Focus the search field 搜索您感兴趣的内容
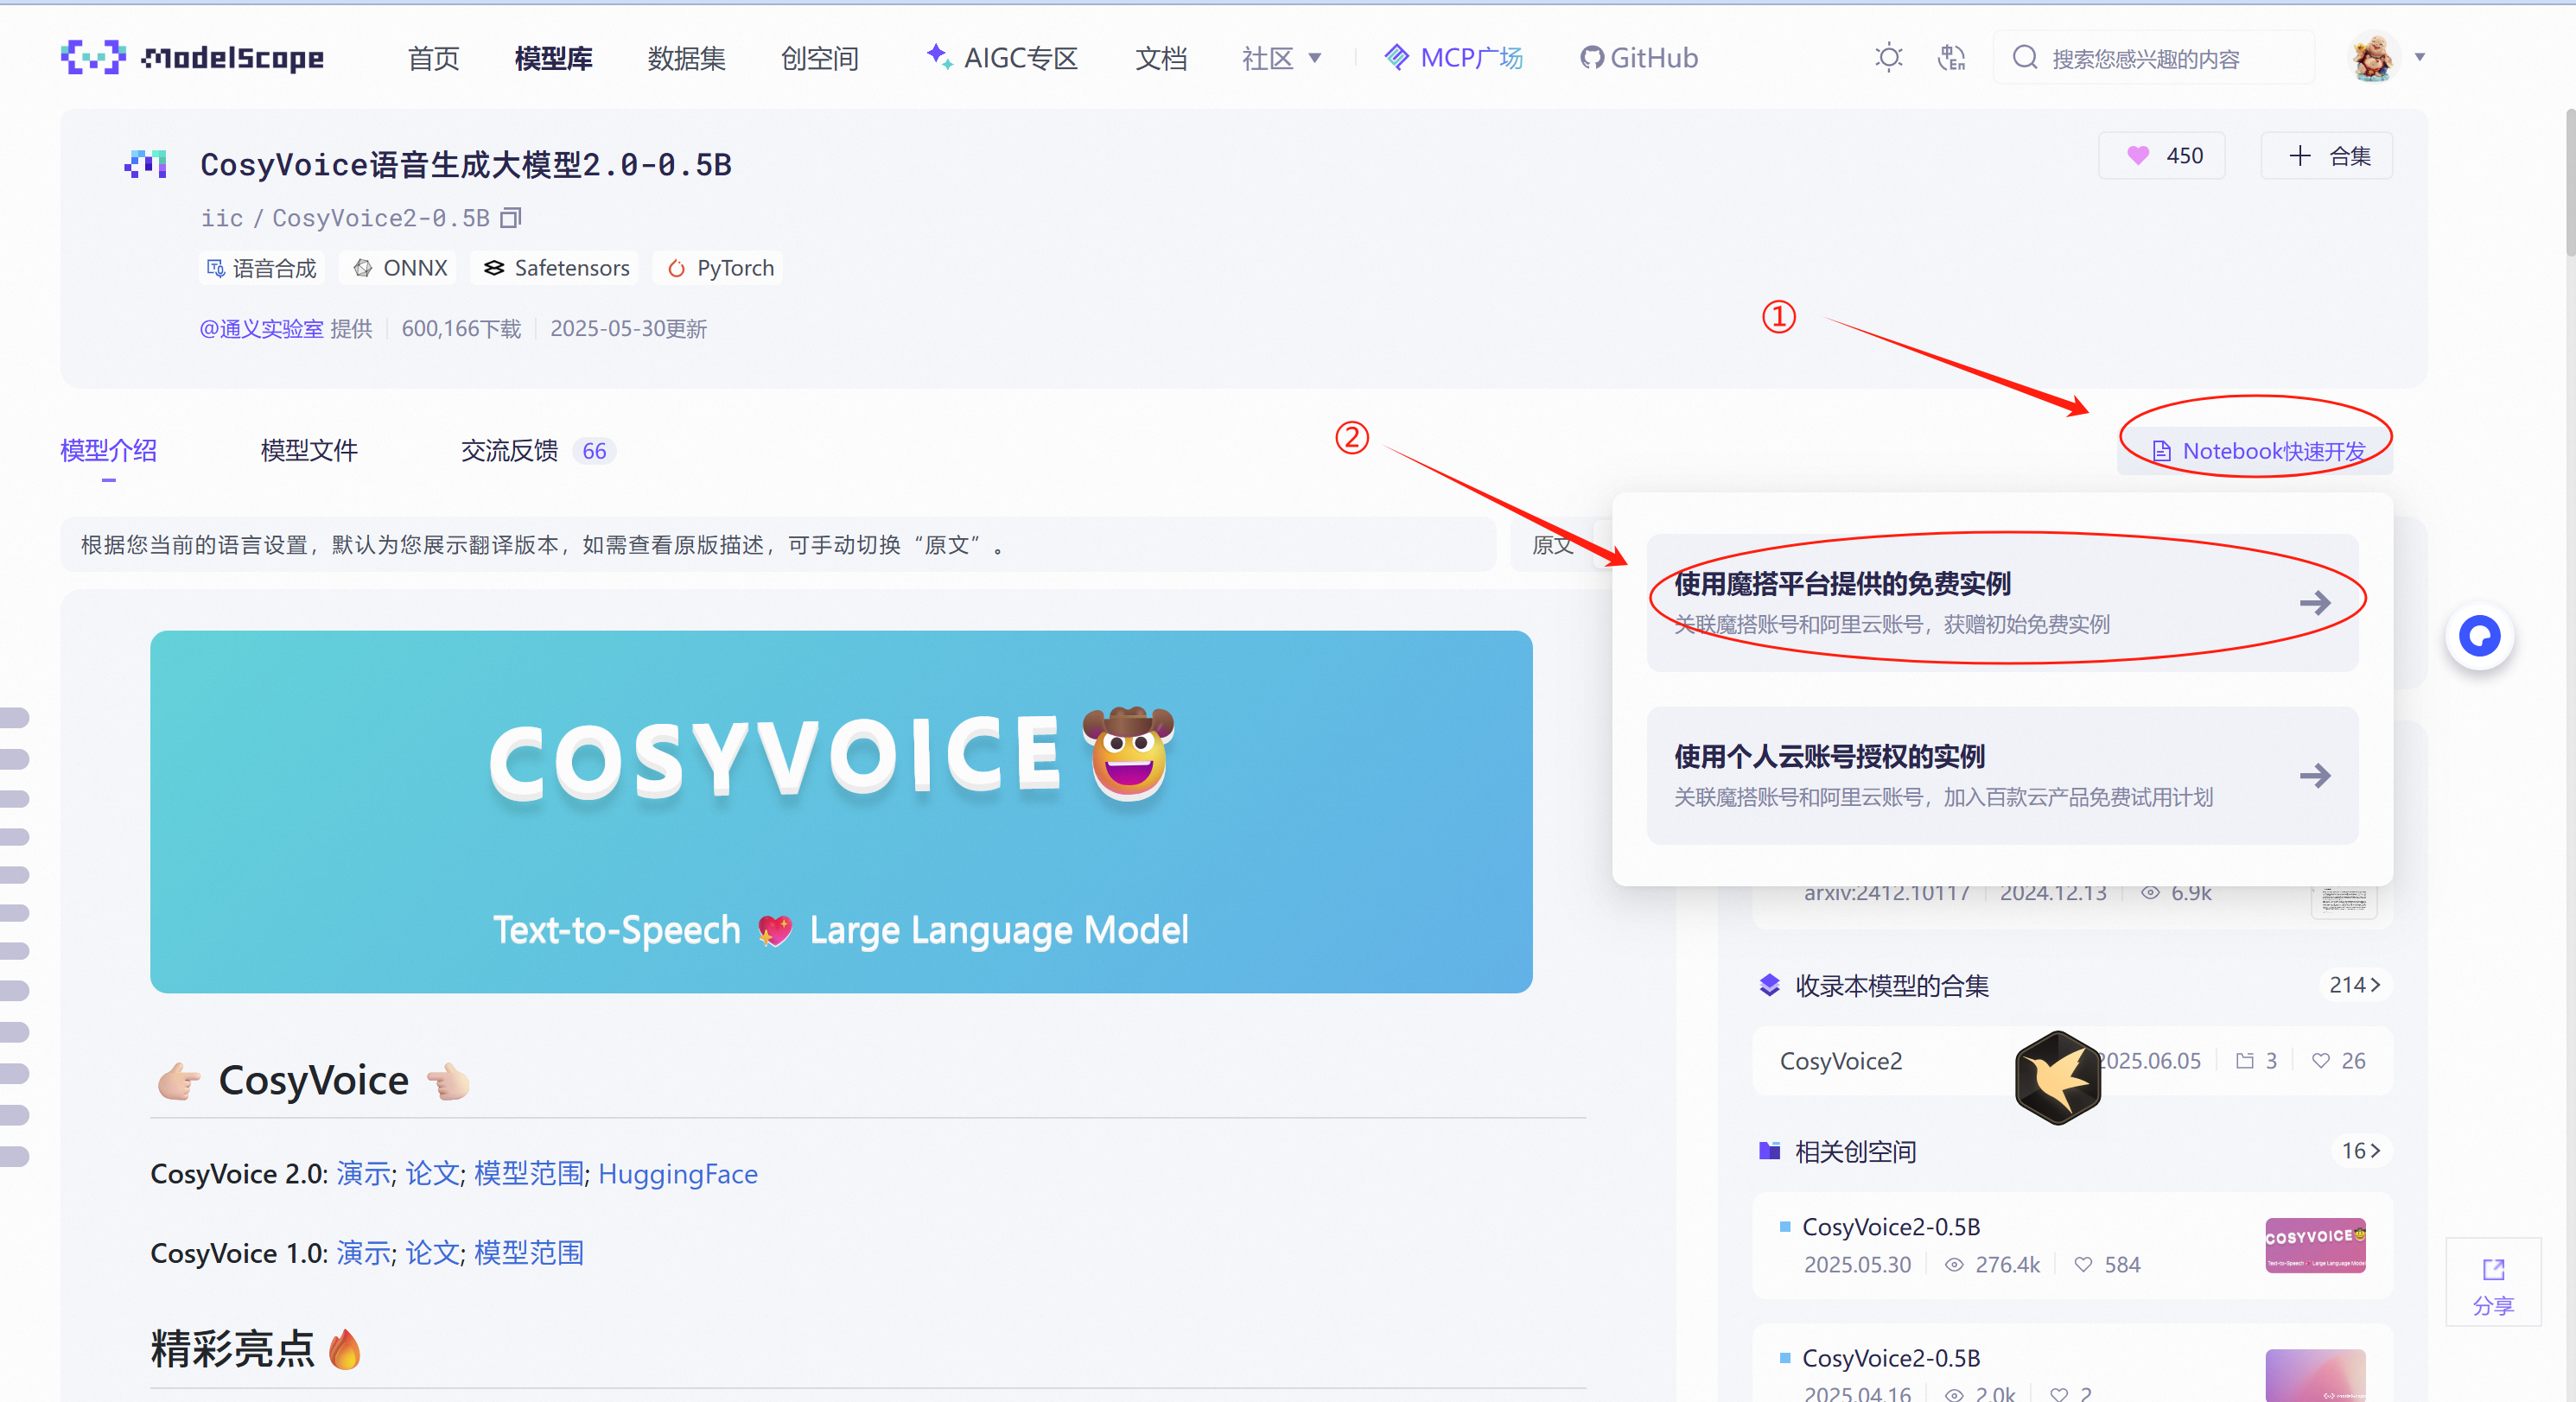Viewport: 2576px width, 1402px height. (2153, 58)
